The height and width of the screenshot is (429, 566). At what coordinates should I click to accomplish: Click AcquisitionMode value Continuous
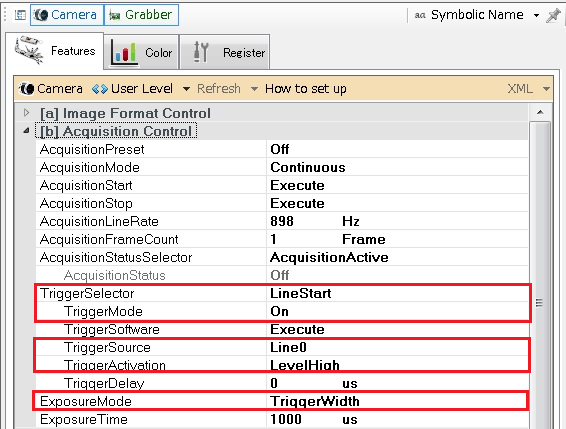[x=308, y=167]
